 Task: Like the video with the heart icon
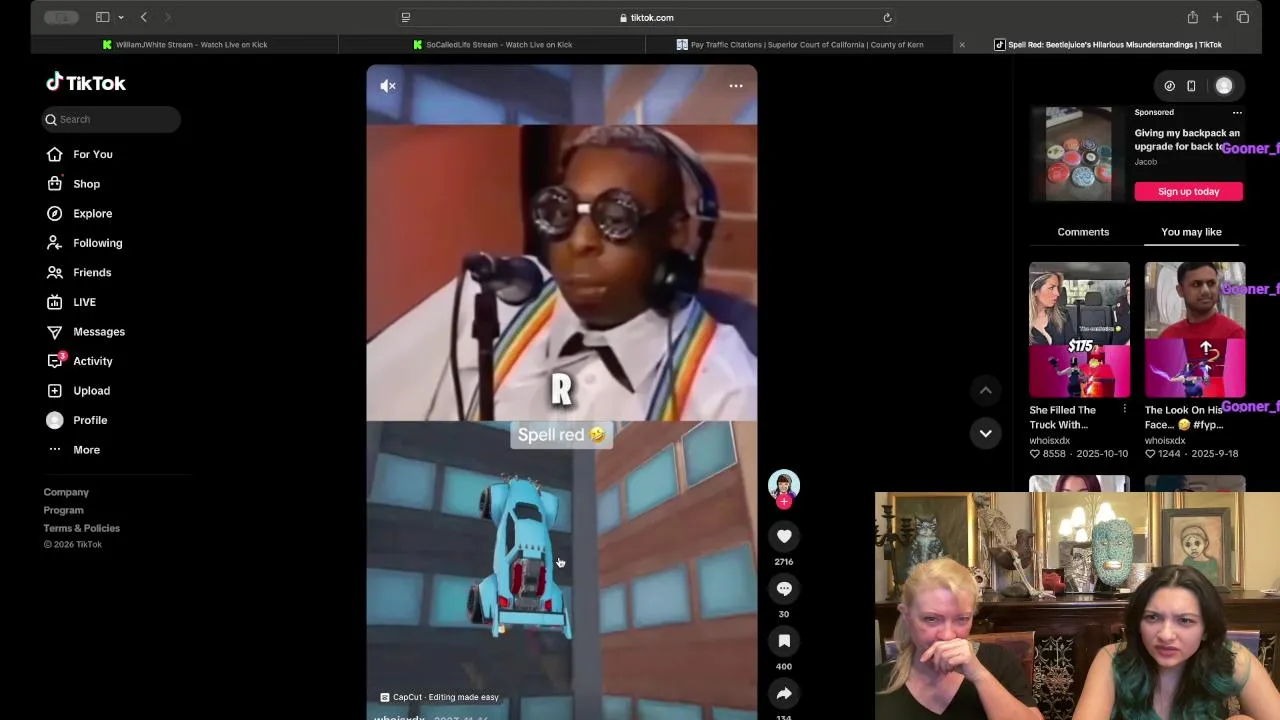coord(784,537)
